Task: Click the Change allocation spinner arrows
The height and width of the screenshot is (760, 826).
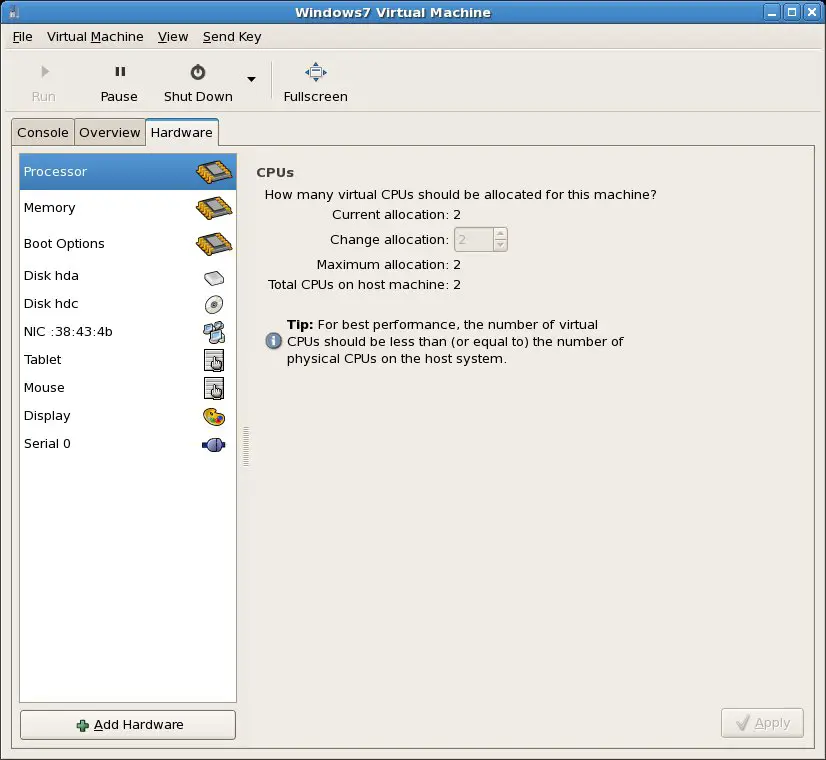Action: [500, 240]
